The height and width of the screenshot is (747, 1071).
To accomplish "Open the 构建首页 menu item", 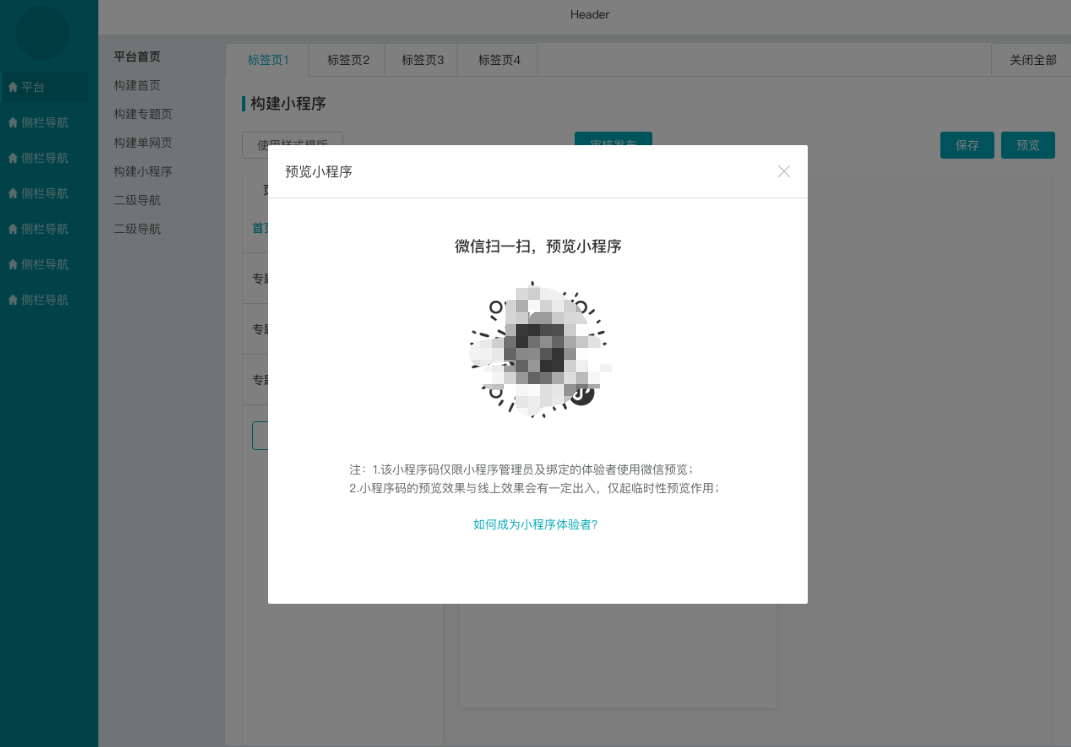I will click(137, 85).
